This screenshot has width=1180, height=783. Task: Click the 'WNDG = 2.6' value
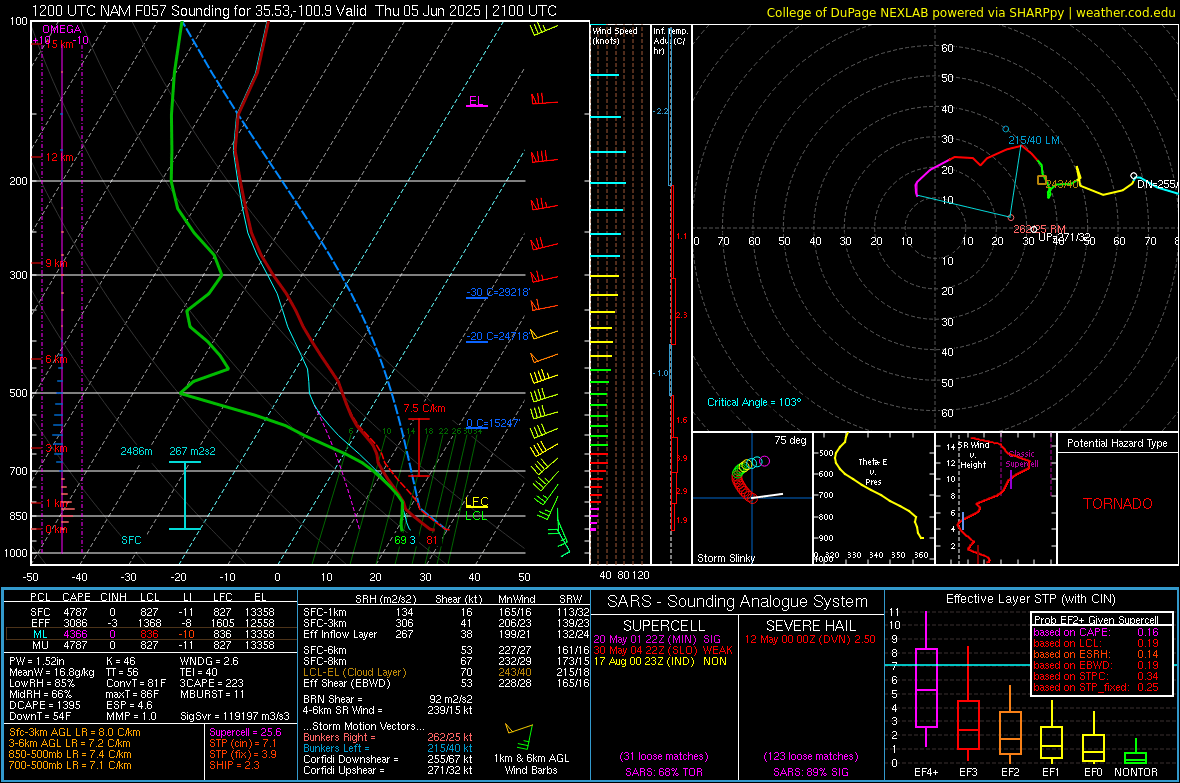coord(209,661)
